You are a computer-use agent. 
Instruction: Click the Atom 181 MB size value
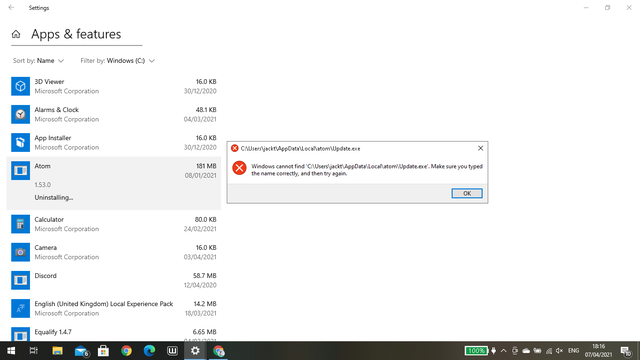(206, 166)
